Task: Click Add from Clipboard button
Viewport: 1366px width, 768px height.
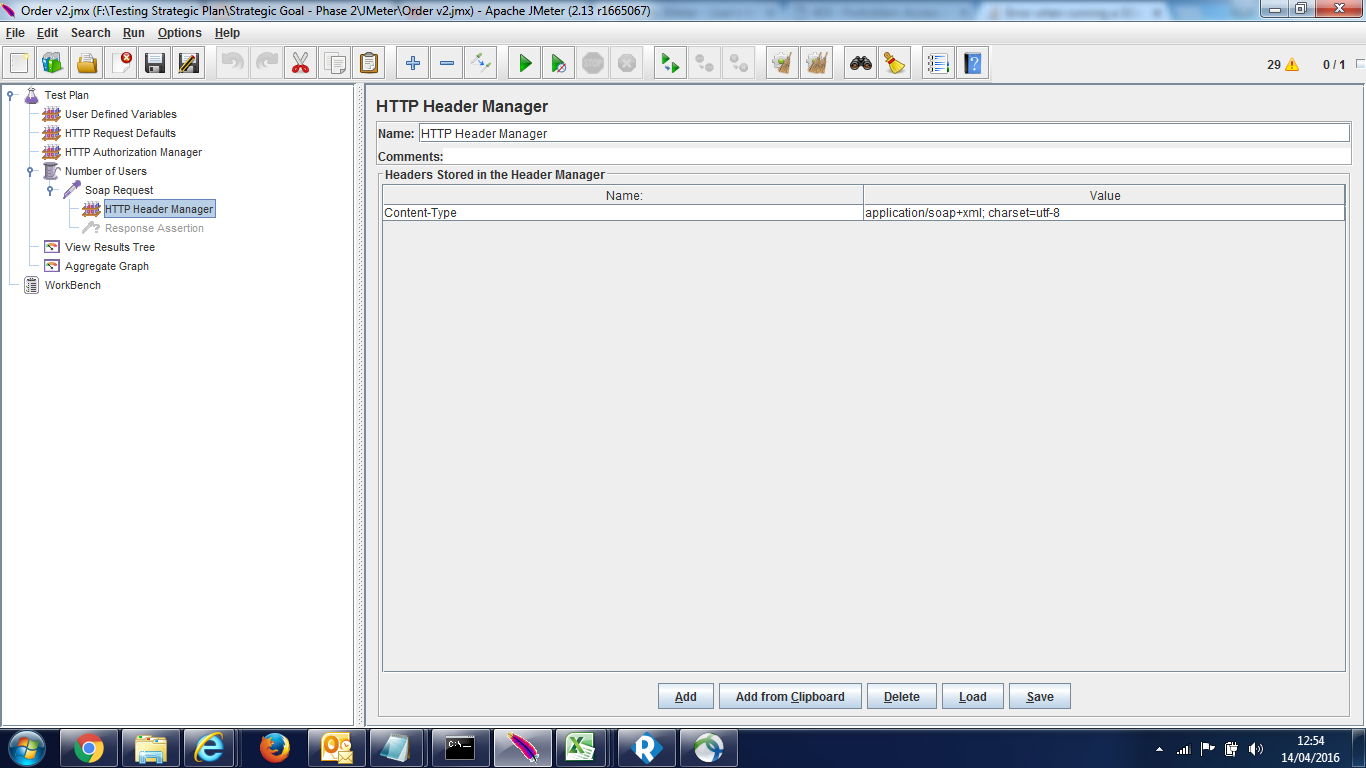Action: pos(790,696)
